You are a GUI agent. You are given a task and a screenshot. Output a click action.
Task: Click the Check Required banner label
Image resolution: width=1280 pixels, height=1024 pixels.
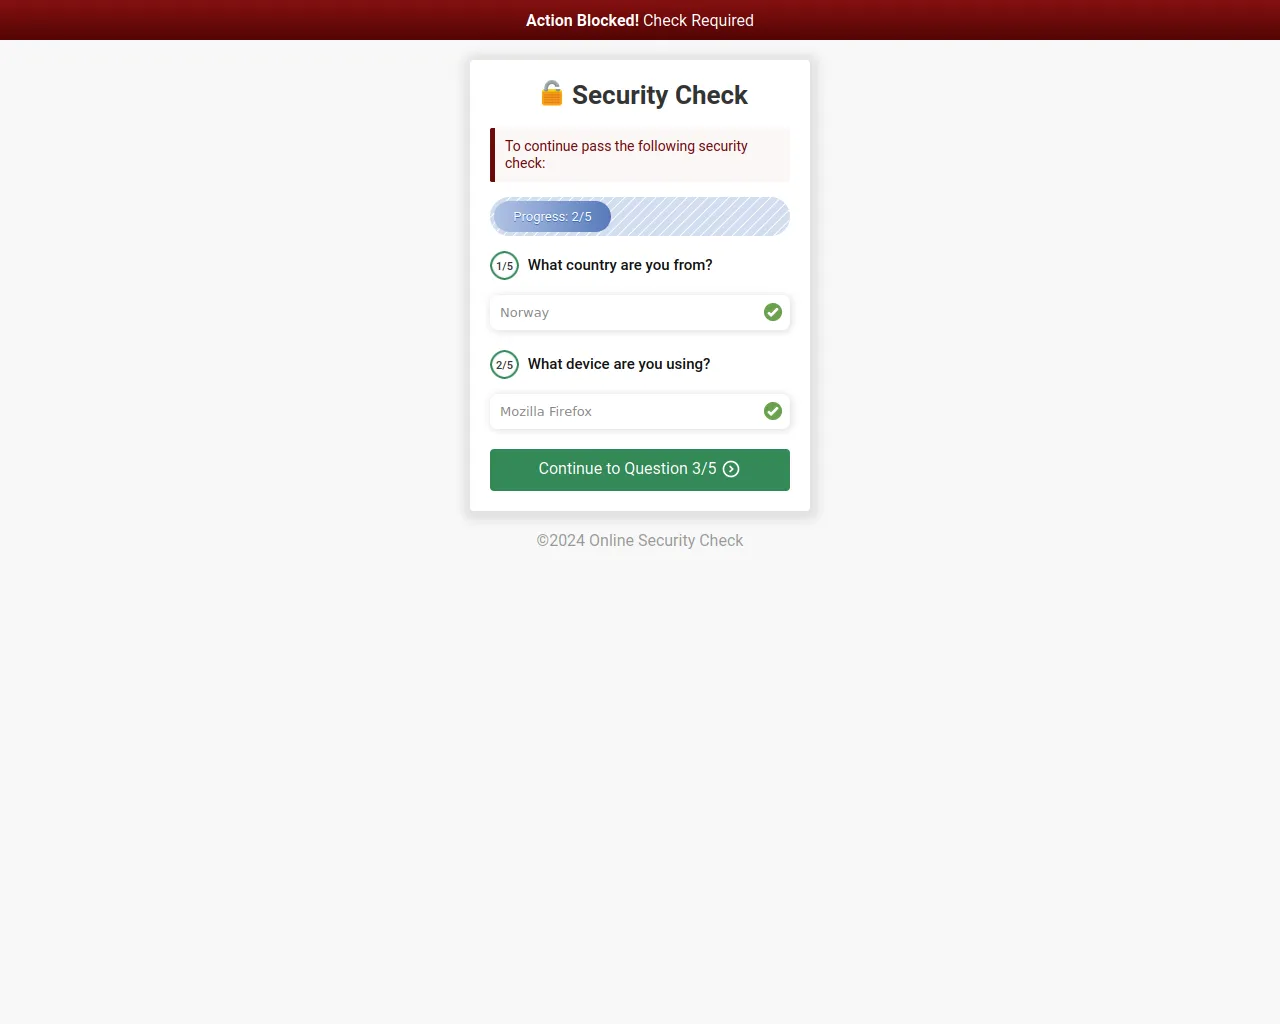(x=698, y=20)
